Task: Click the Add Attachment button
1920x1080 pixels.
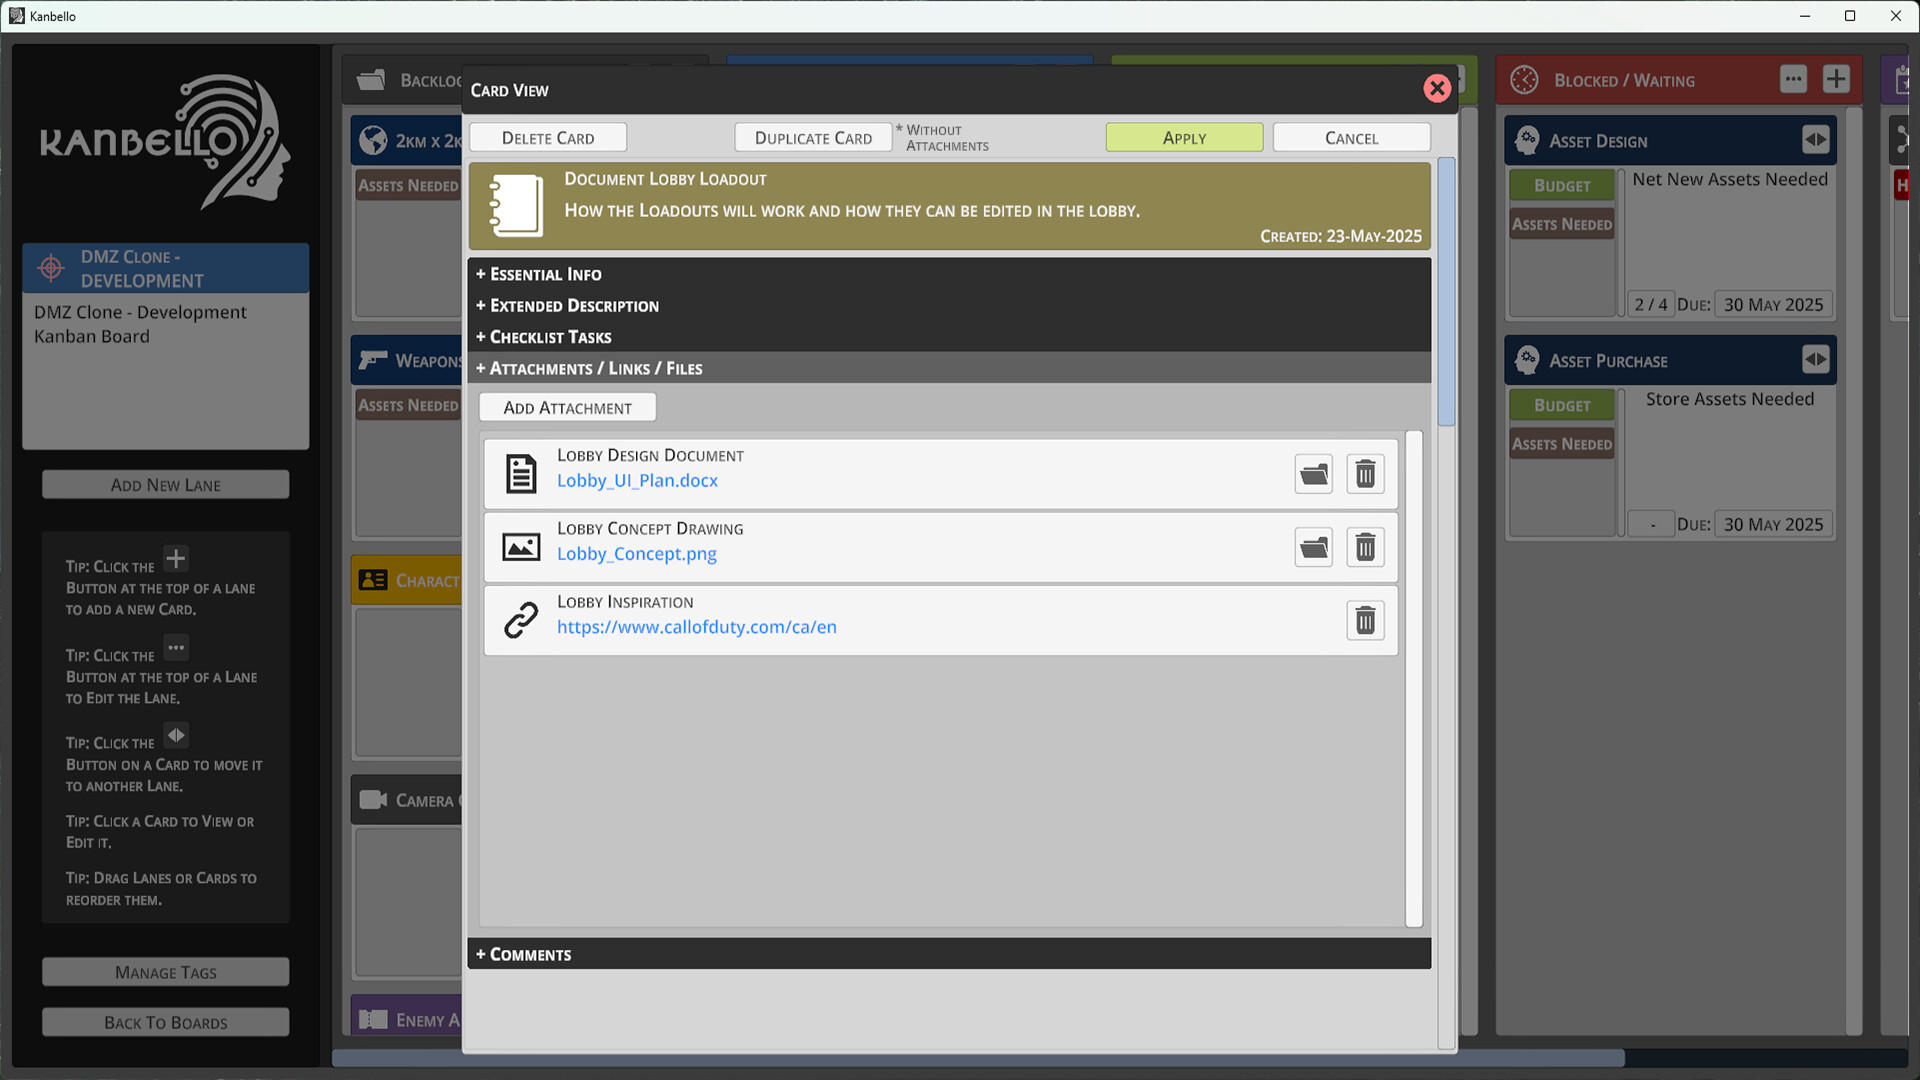Action: click(567, 407)
